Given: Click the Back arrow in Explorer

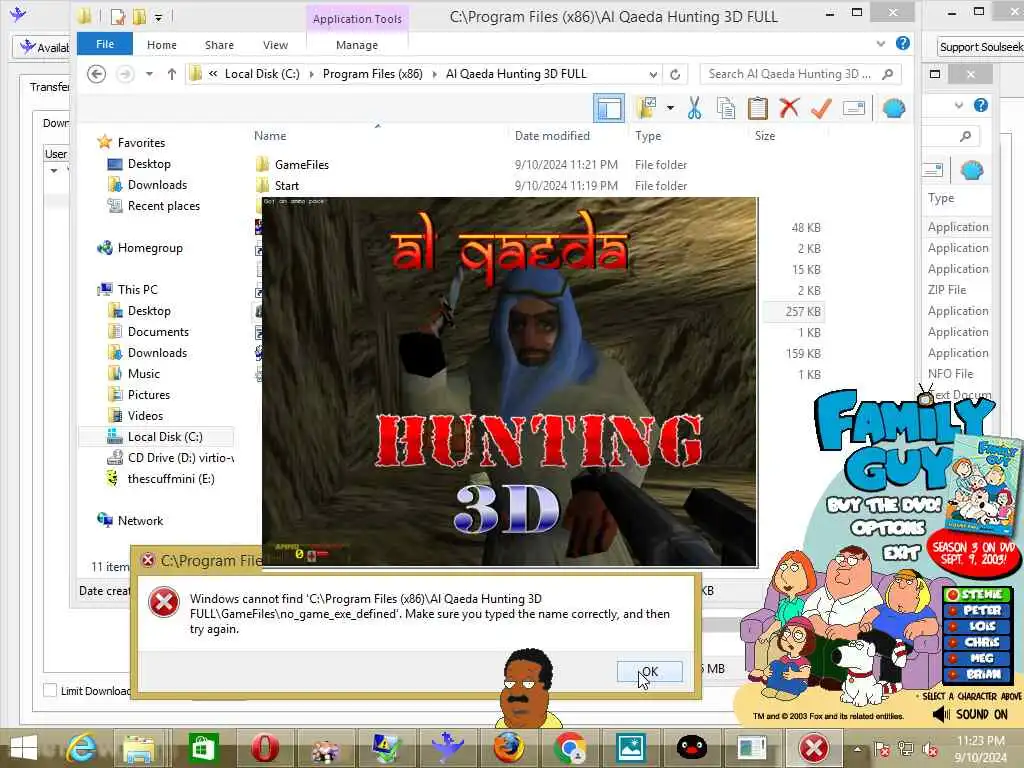Looking at the screenshot, I should (x=96, y=74).
